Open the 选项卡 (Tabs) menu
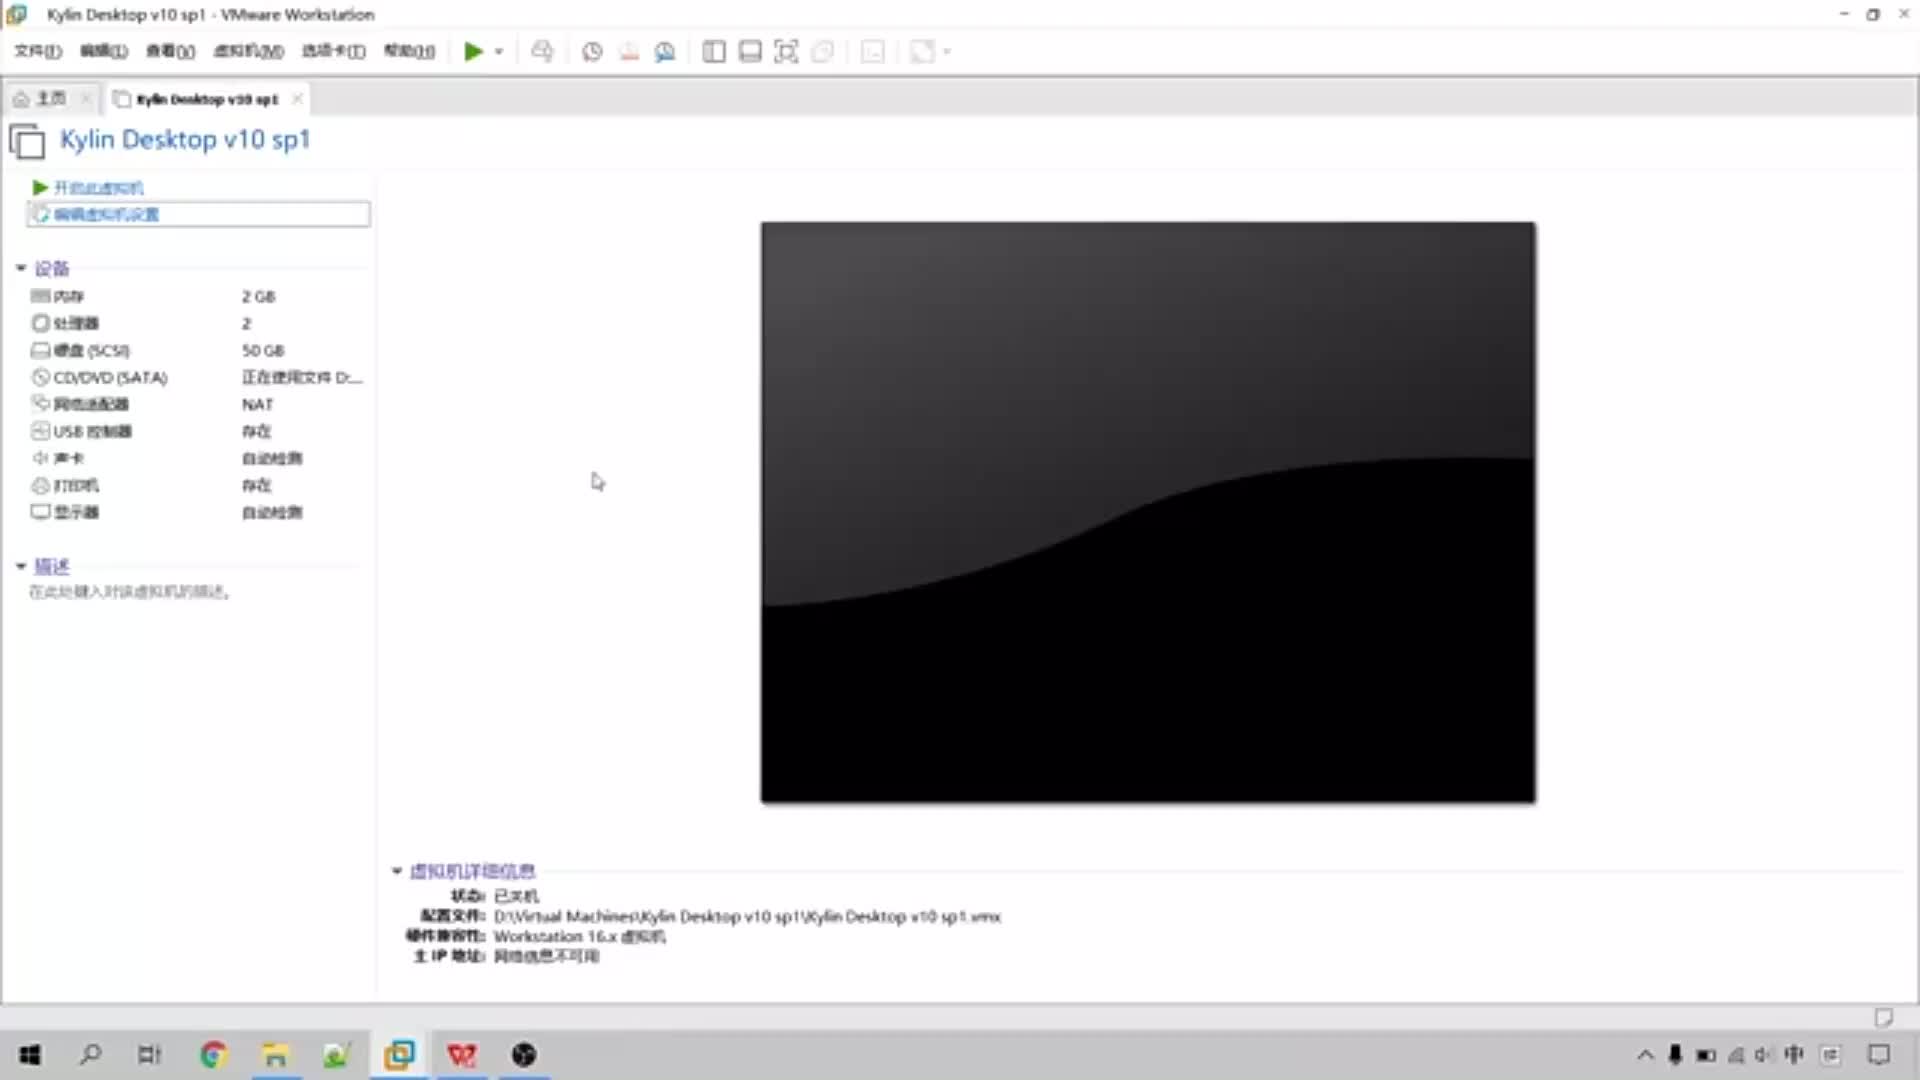 pos(333,51)
